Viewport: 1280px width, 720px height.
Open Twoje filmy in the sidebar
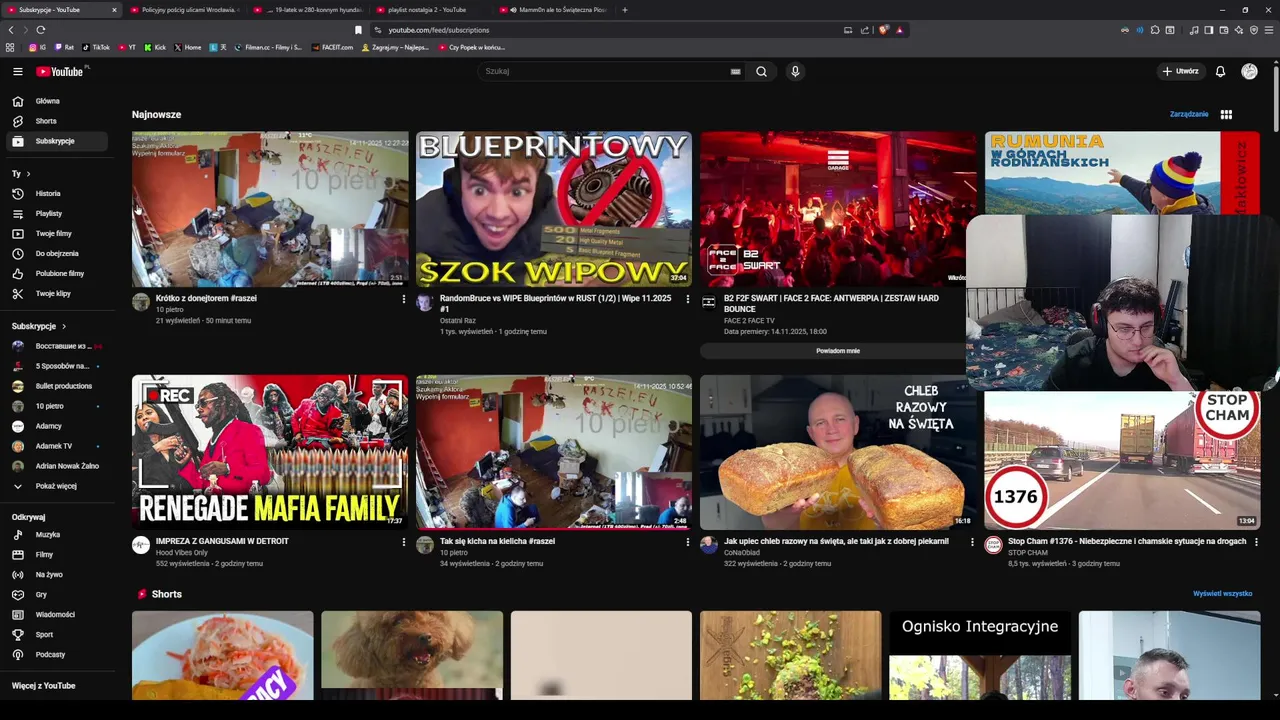point(55,233)
